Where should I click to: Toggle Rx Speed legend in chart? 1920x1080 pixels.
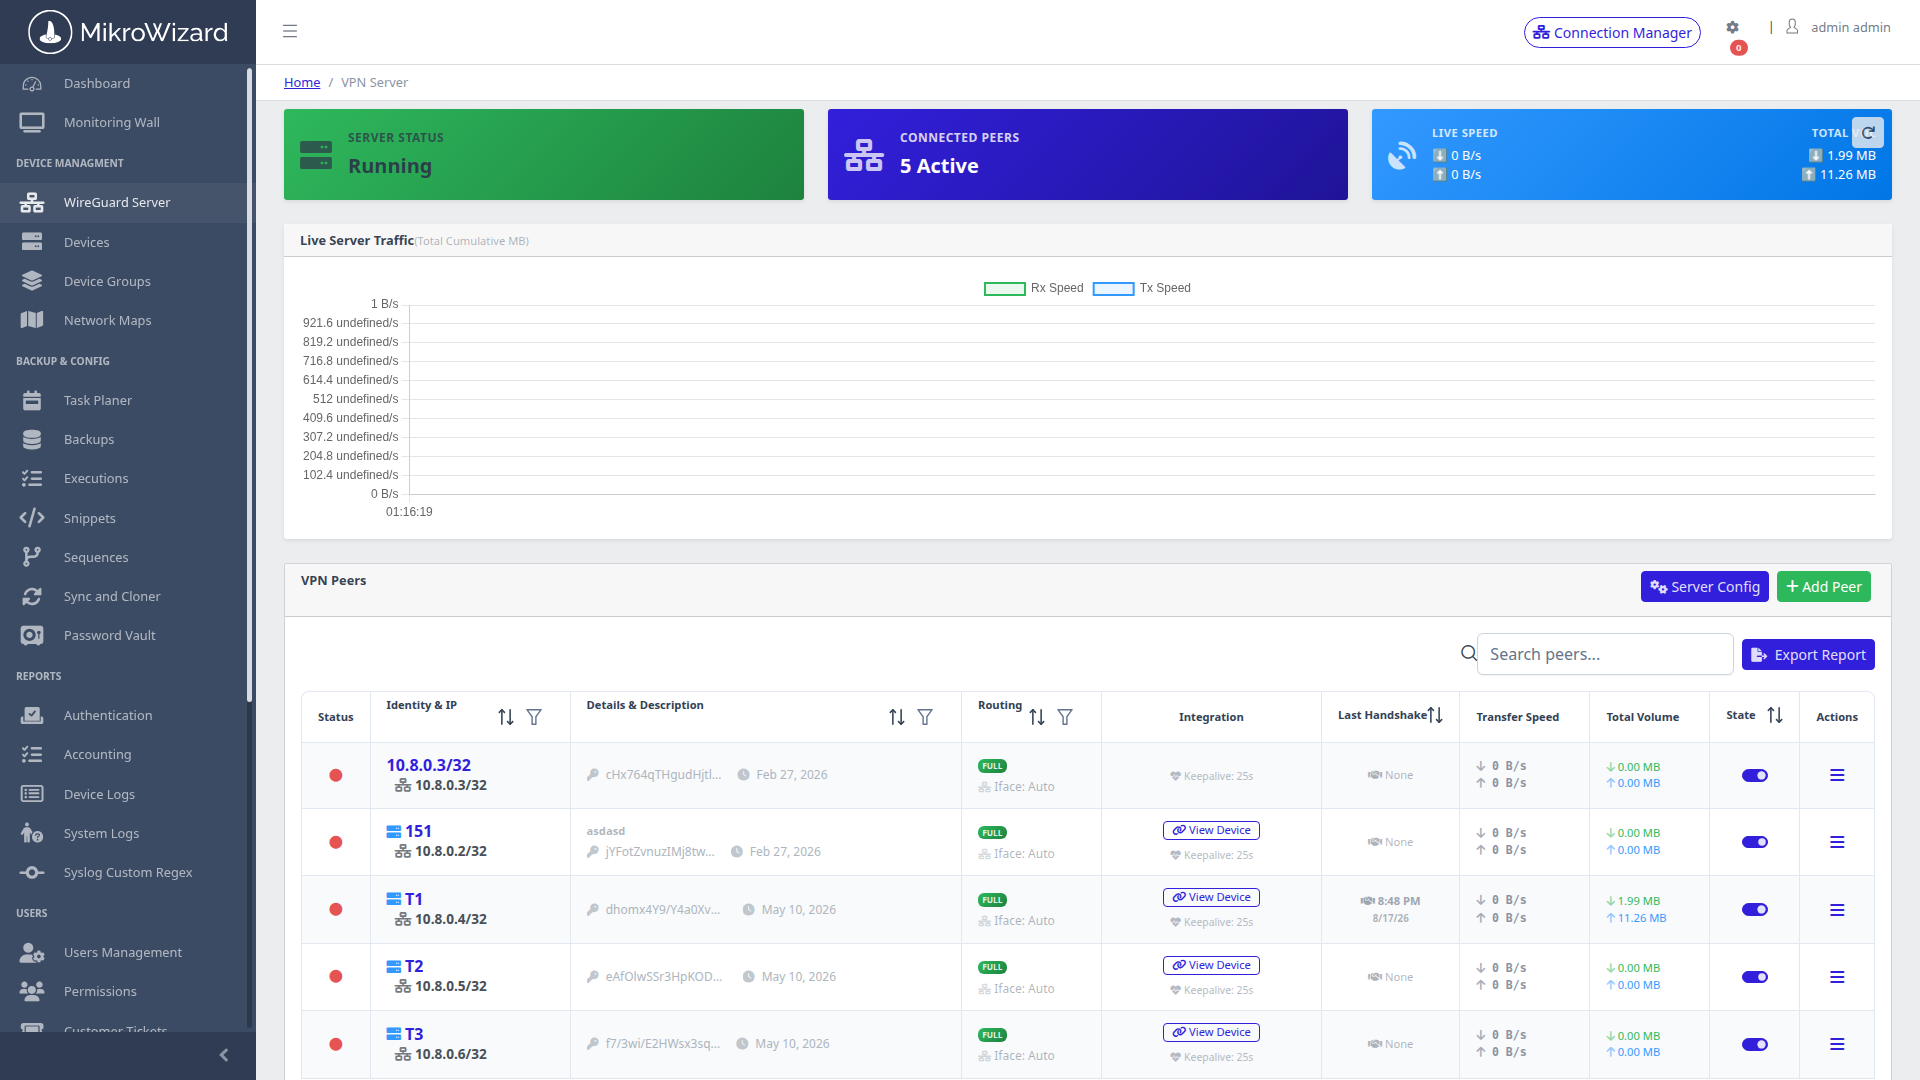tap(1033, 288)
